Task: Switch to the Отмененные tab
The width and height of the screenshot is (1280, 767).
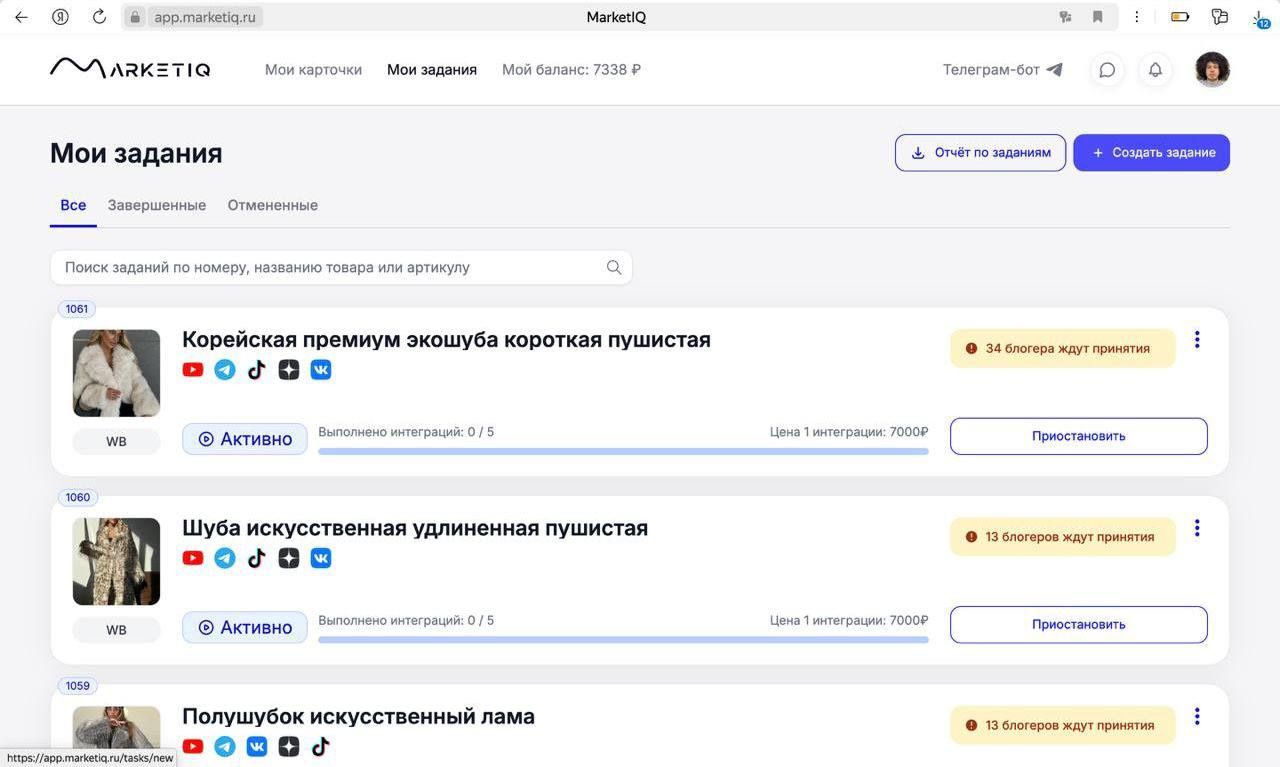Action: (273, 205)
